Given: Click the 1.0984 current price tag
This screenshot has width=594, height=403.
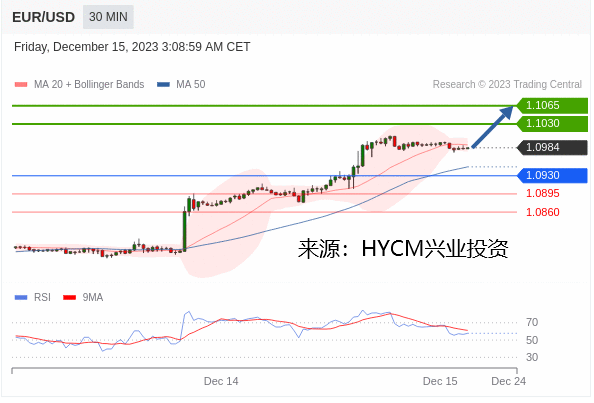Looking at the screenshot, I should [x=552, y=148].
